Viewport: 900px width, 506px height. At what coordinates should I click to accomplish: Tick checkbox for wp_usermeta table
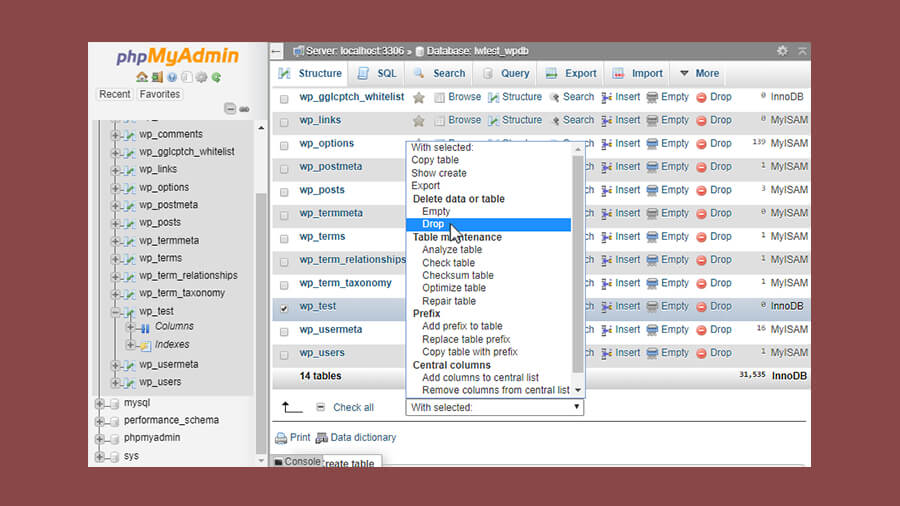click(x=284, y=332)
